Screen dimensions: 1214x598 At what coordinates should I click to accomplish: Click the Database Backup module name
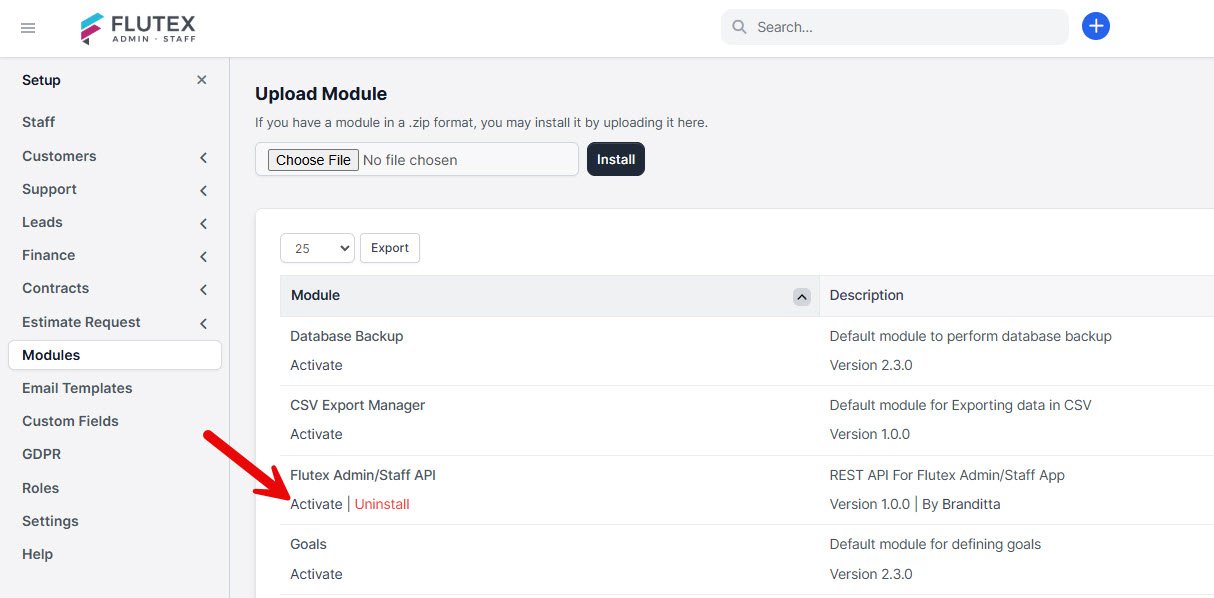[346, 336]
